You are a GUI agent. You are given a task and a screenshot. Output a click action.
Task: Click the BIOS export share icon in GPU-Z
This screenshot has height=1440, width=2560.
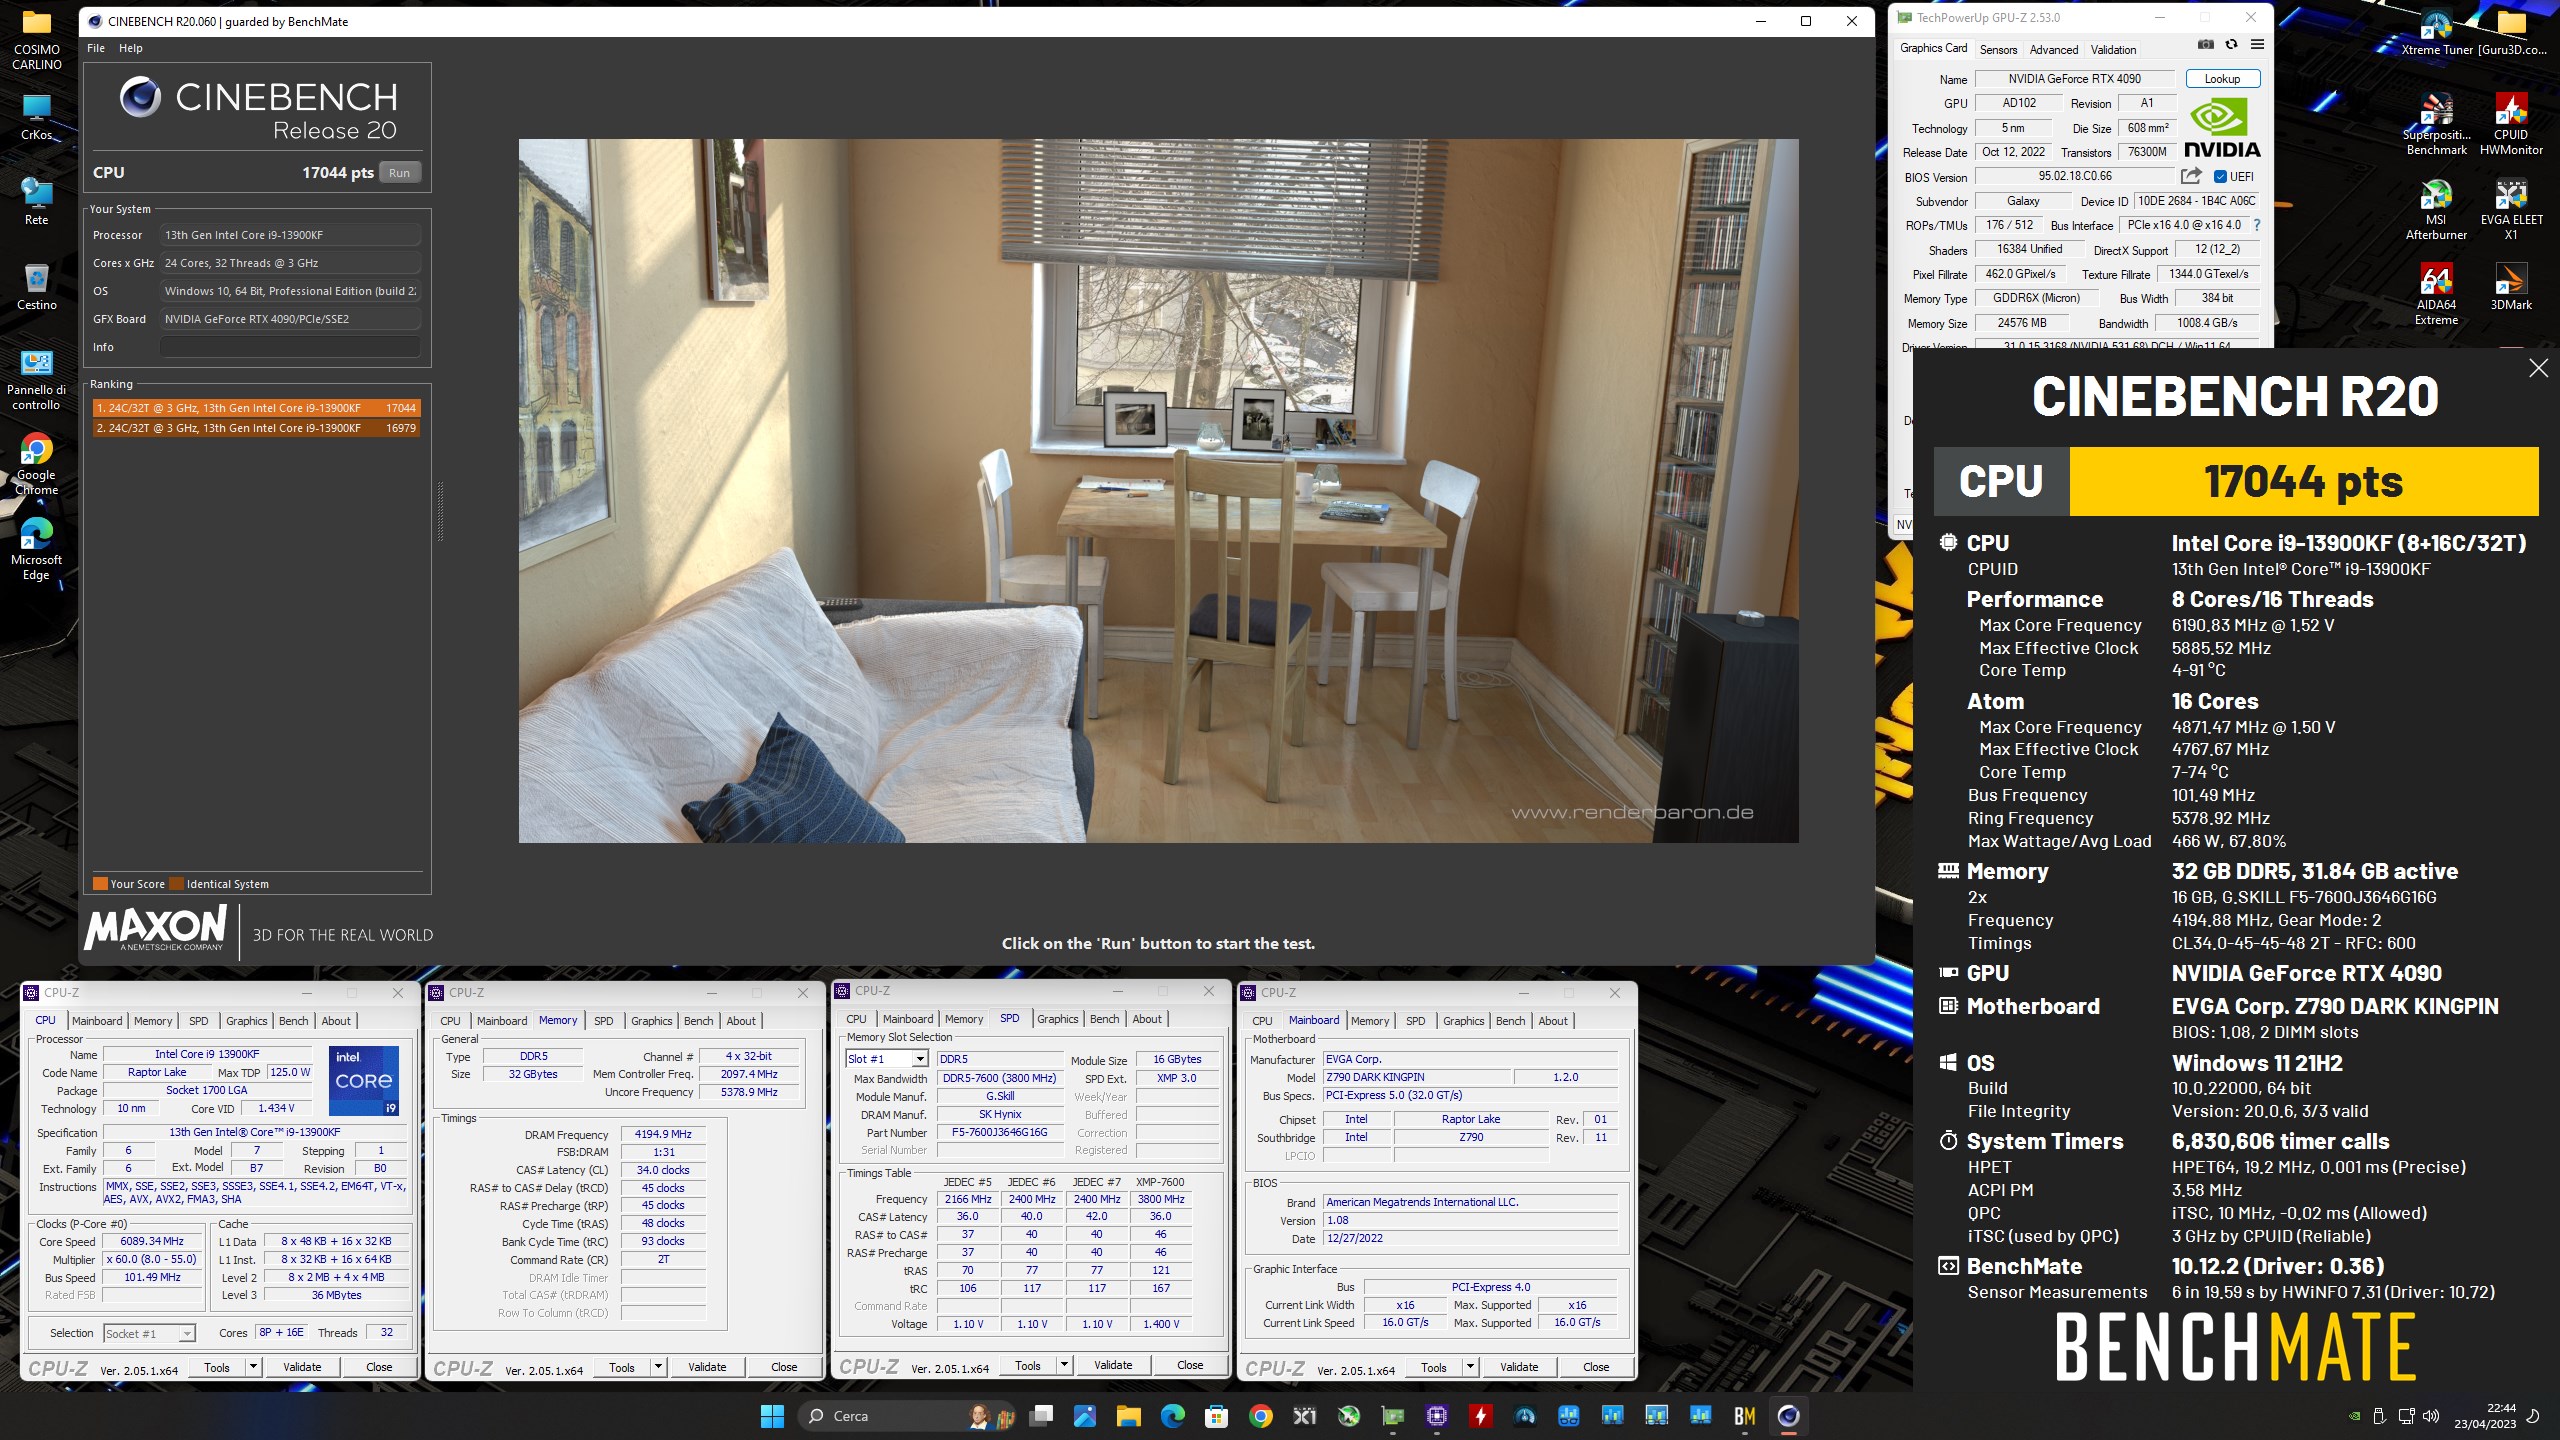[2191, 176]
